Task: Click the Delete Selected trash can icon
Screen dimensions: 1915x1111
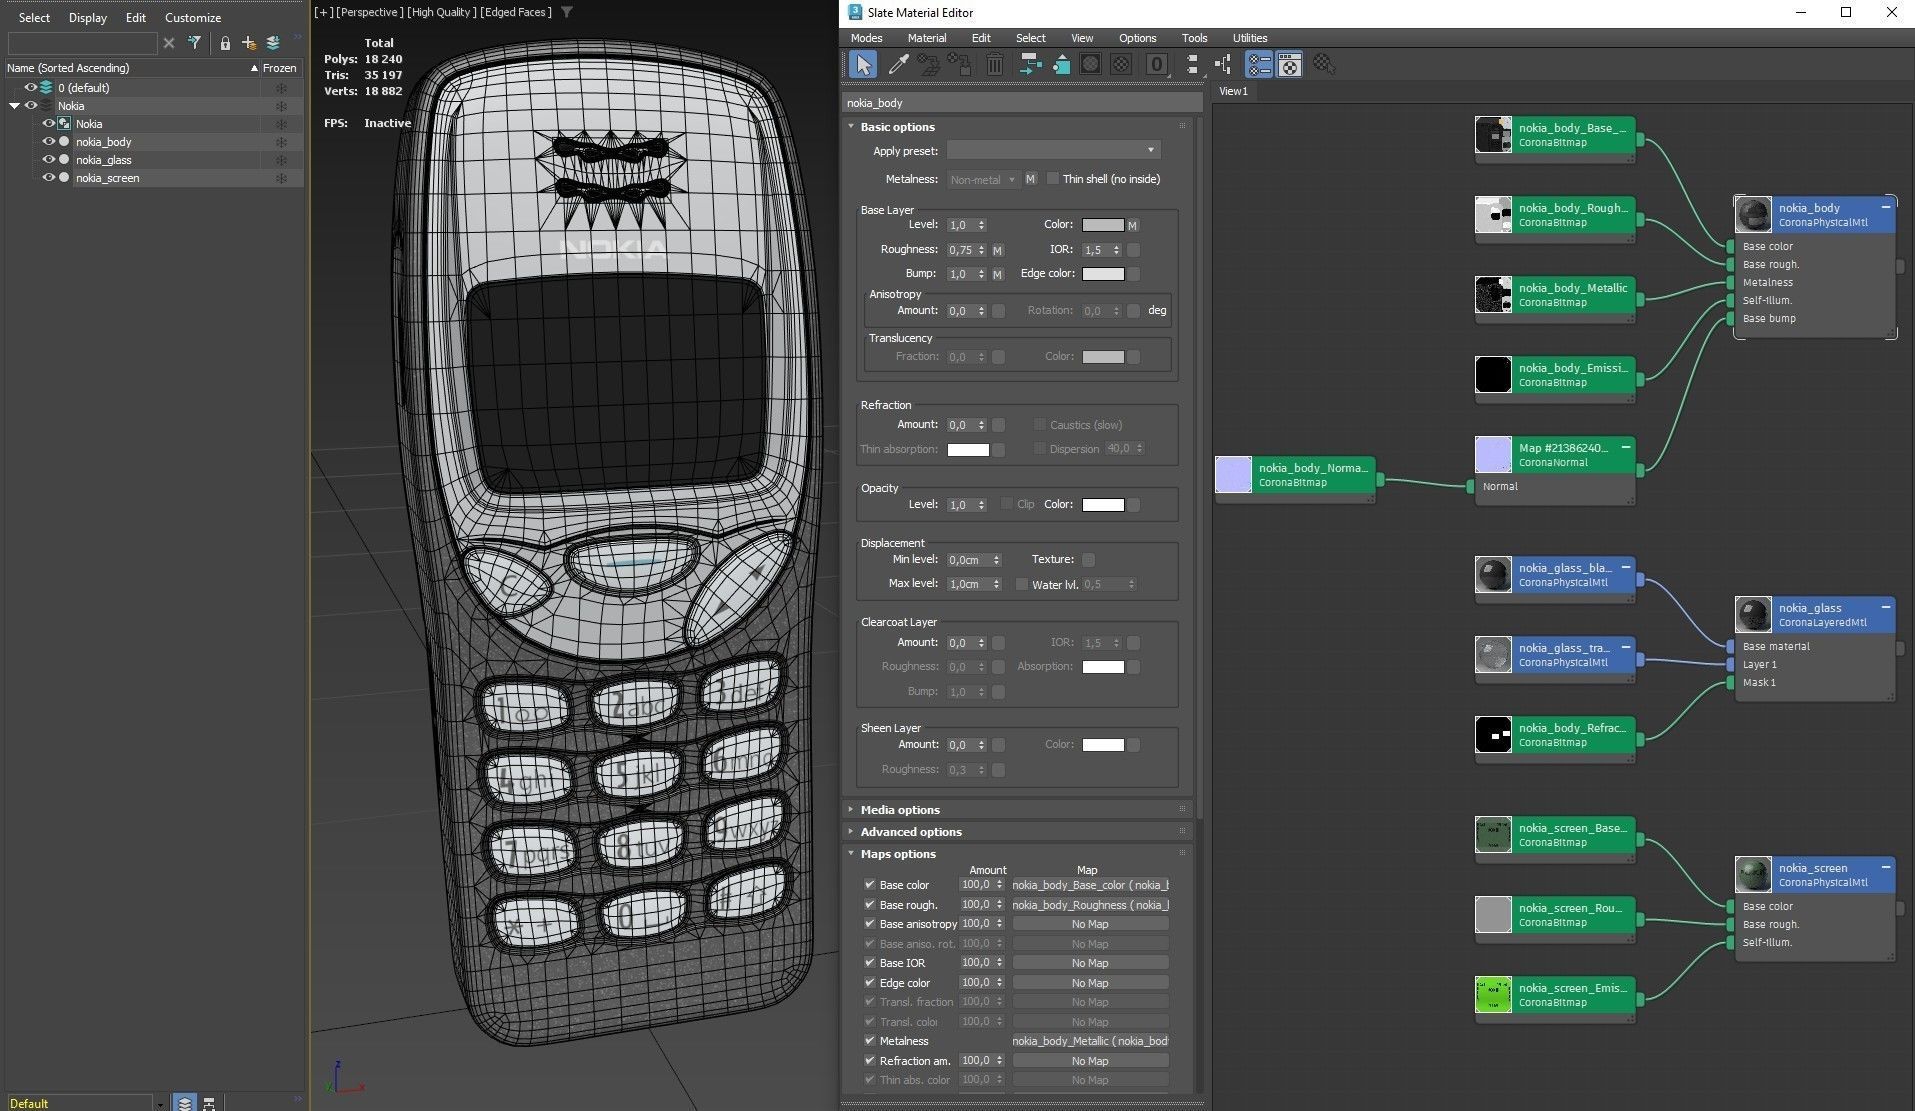Action: coord(994,65)
